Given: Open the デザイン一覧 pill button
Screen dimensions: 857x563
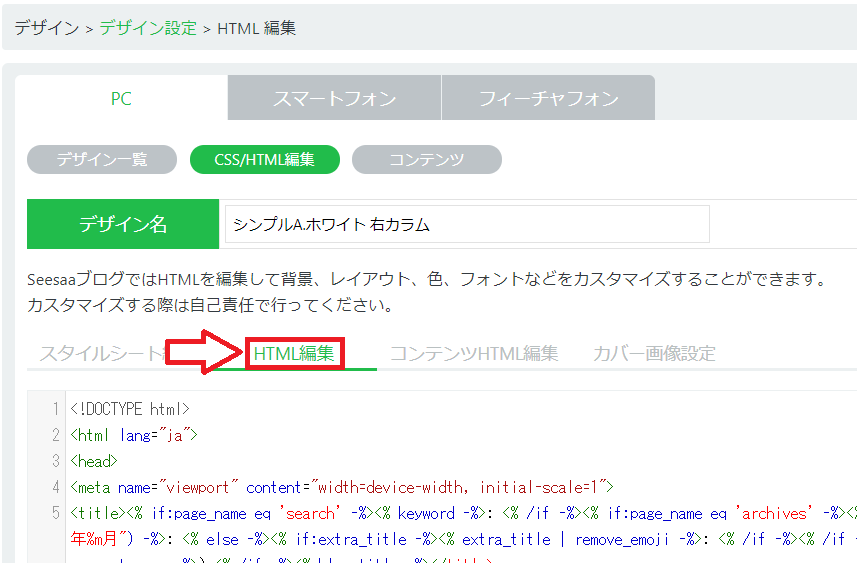Looking at the screenshot, I should [x=102, y=160].
